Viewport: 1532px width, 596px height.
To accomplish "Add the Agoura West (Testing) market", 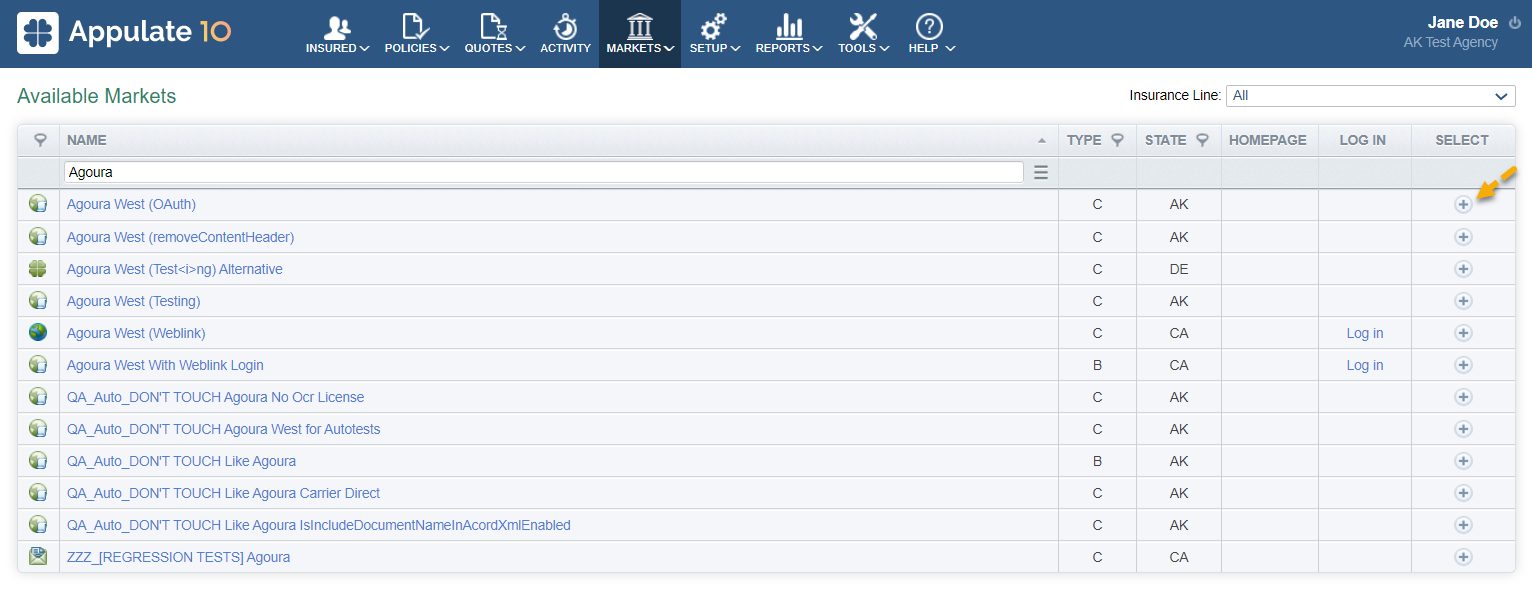I will point(1463,301).
